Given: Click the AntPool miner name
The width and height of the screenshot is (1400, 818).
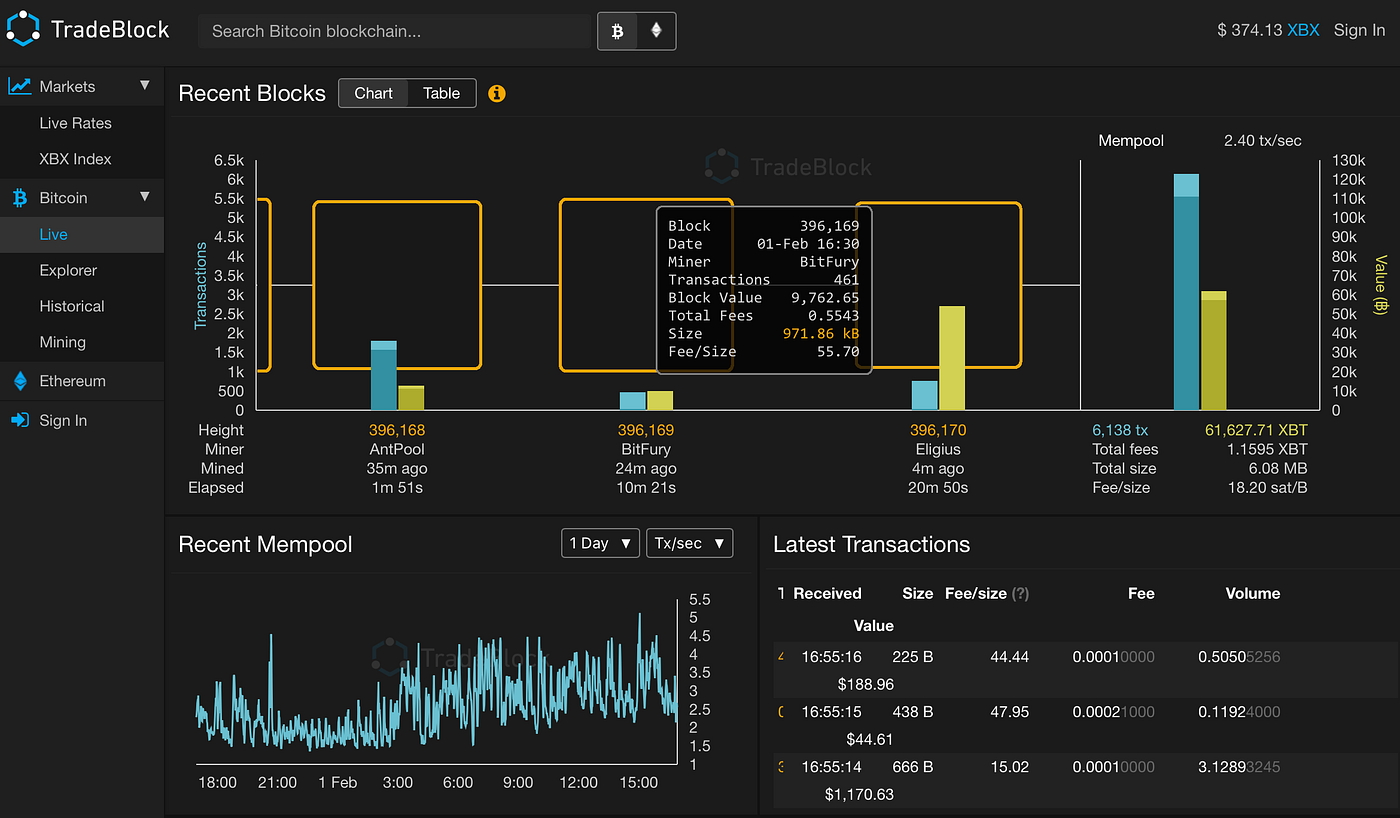Looking at the screenshot, I should (397, 449).
